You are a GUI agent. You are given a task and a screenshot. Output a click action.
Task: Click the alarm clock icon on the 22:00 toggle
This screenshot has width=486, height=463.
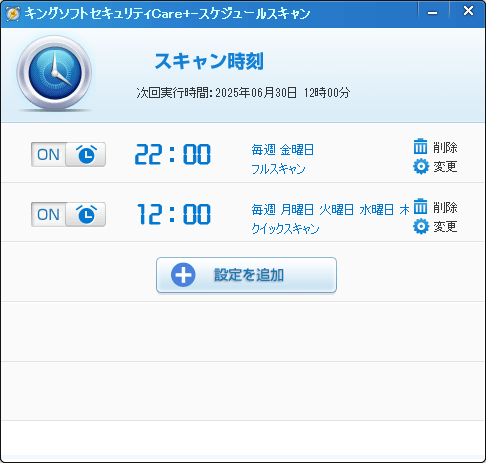click(x=86, y=154)
